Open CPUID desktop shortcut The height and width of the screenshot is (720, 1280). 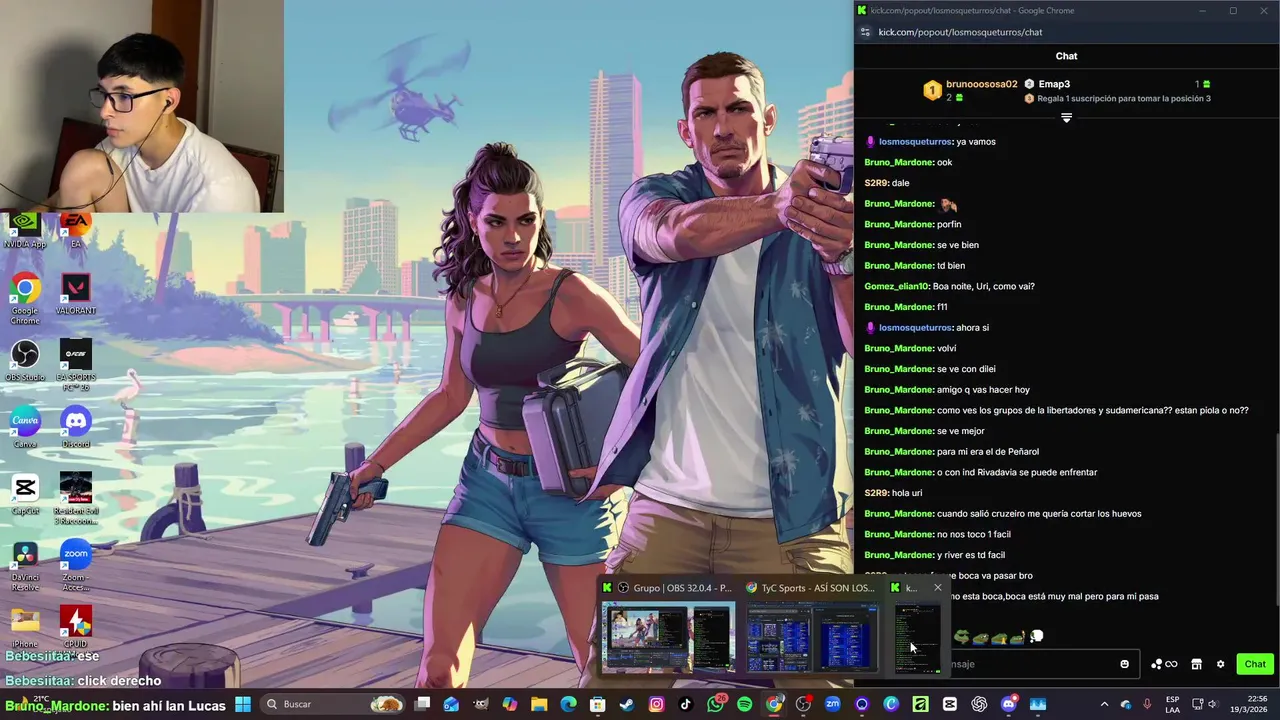coord(76,628)
